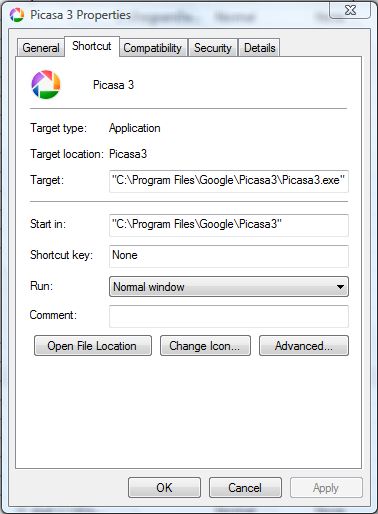The height and width of the screenshot is (514, 378).
Task: Click the Advanced button
Action: click(x=304, y=346)
